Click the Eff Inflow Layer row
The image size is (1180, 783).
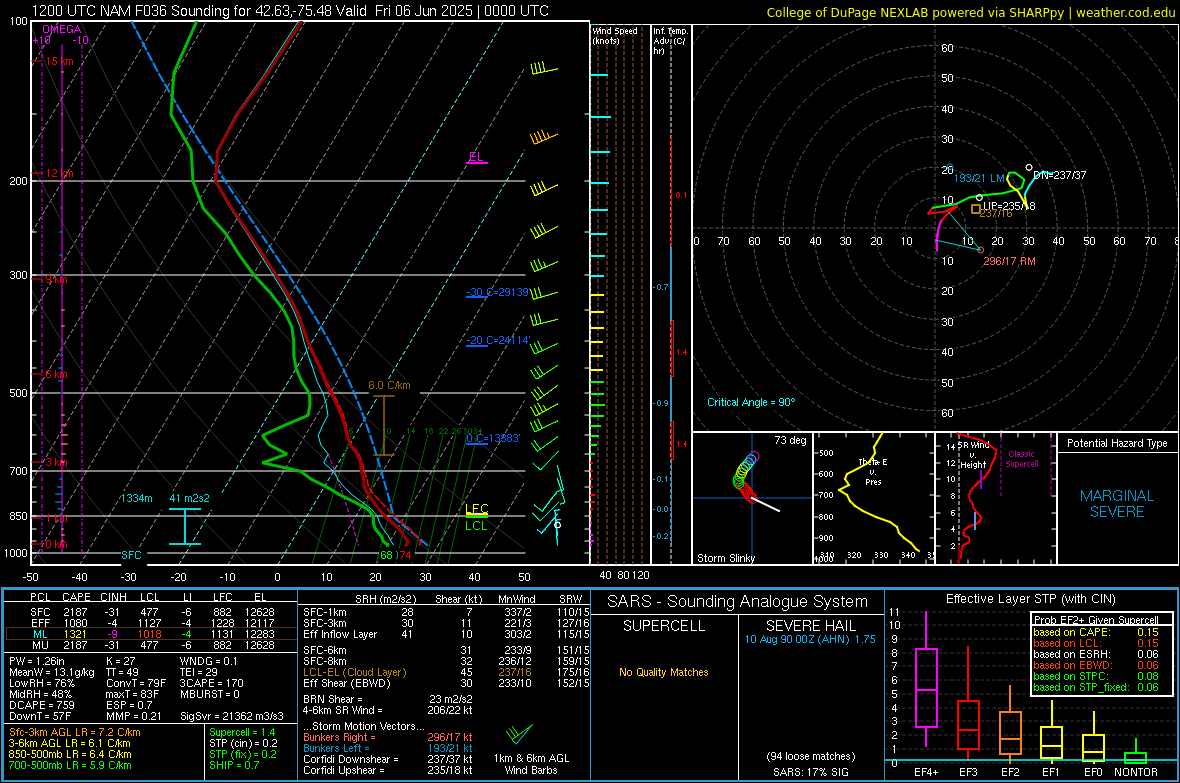coord(446,634)
